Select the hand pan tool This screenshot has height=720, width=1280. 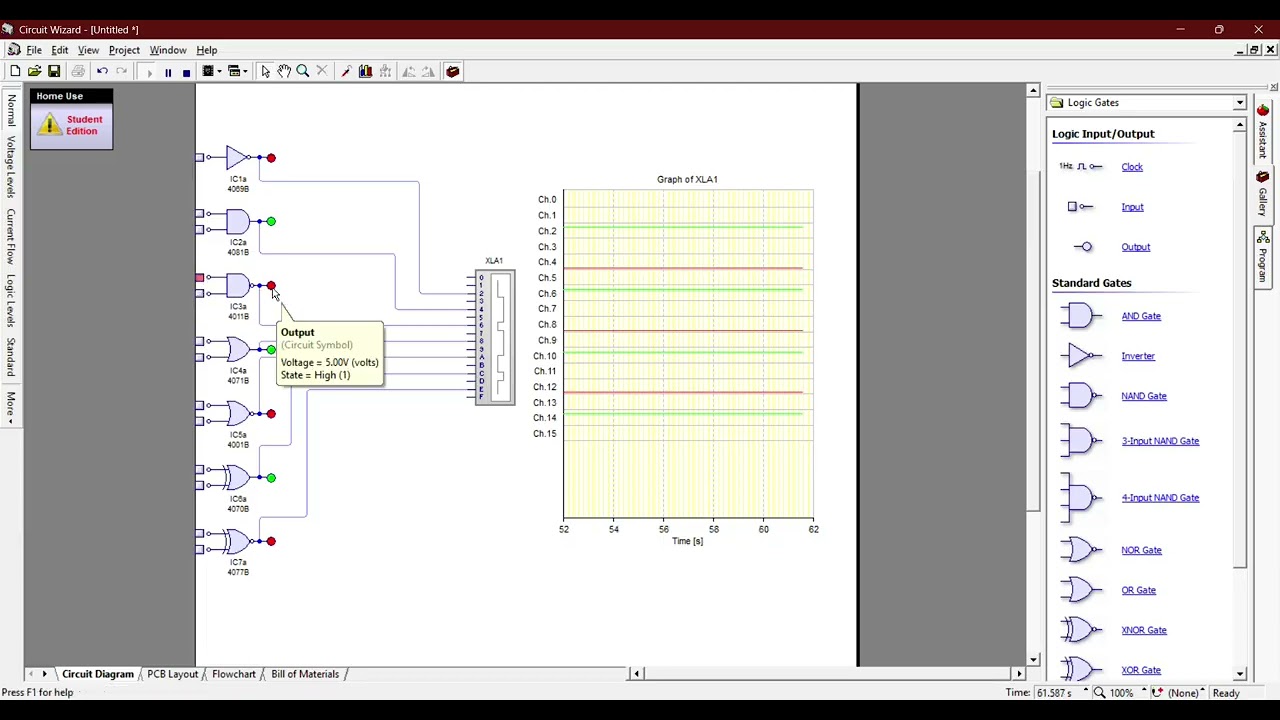tap(284, 71)
